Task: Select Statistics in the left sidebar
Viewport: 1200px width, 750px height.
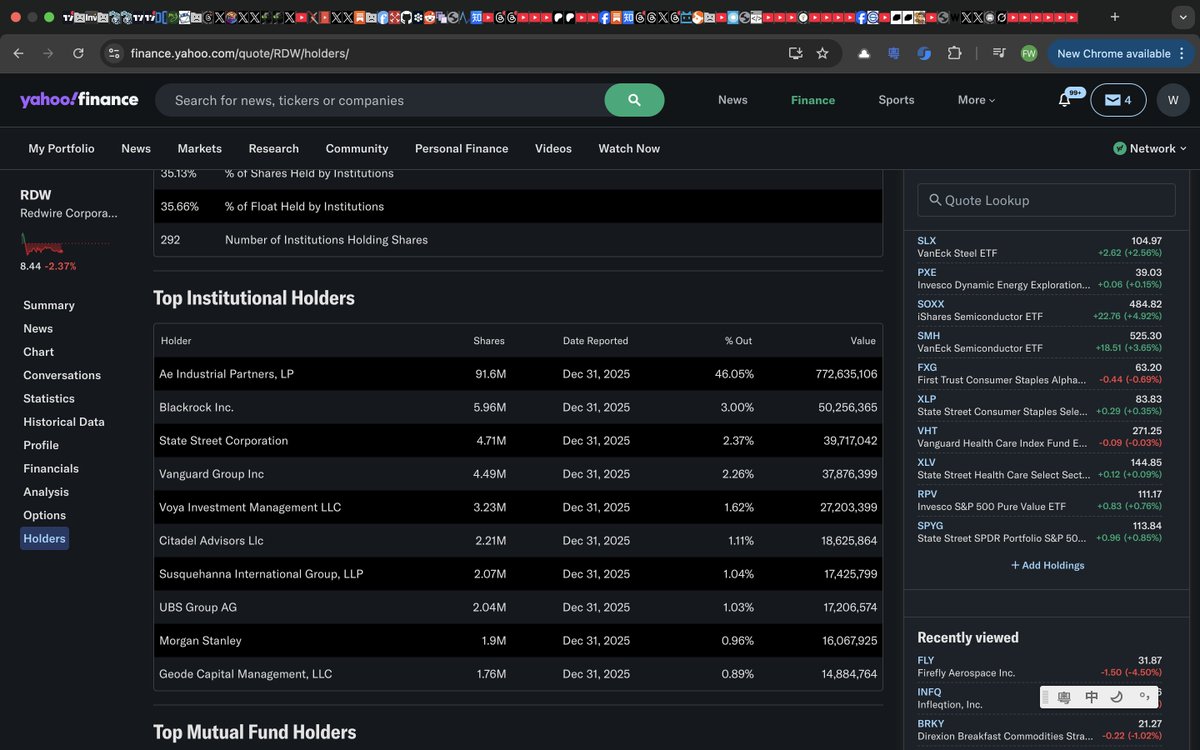Action: pyautogui.click(x=49, y=398)
